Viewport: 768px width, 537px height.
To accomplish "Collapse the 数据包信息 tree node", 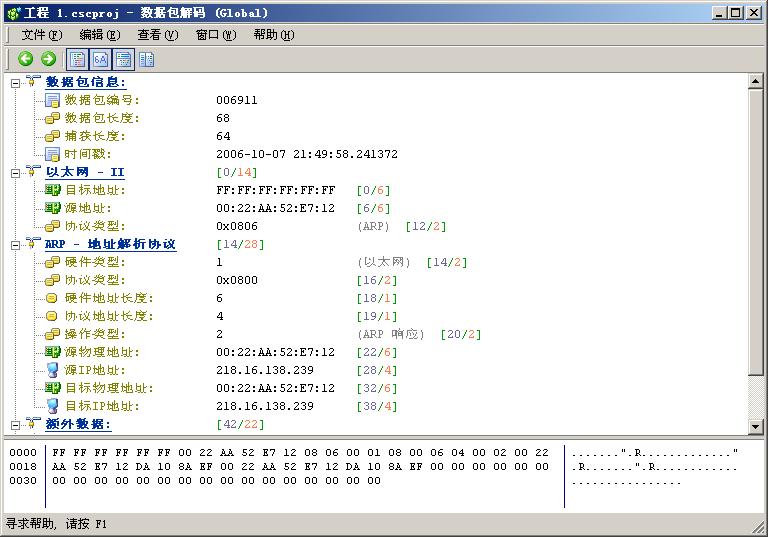I will [16, 83].
